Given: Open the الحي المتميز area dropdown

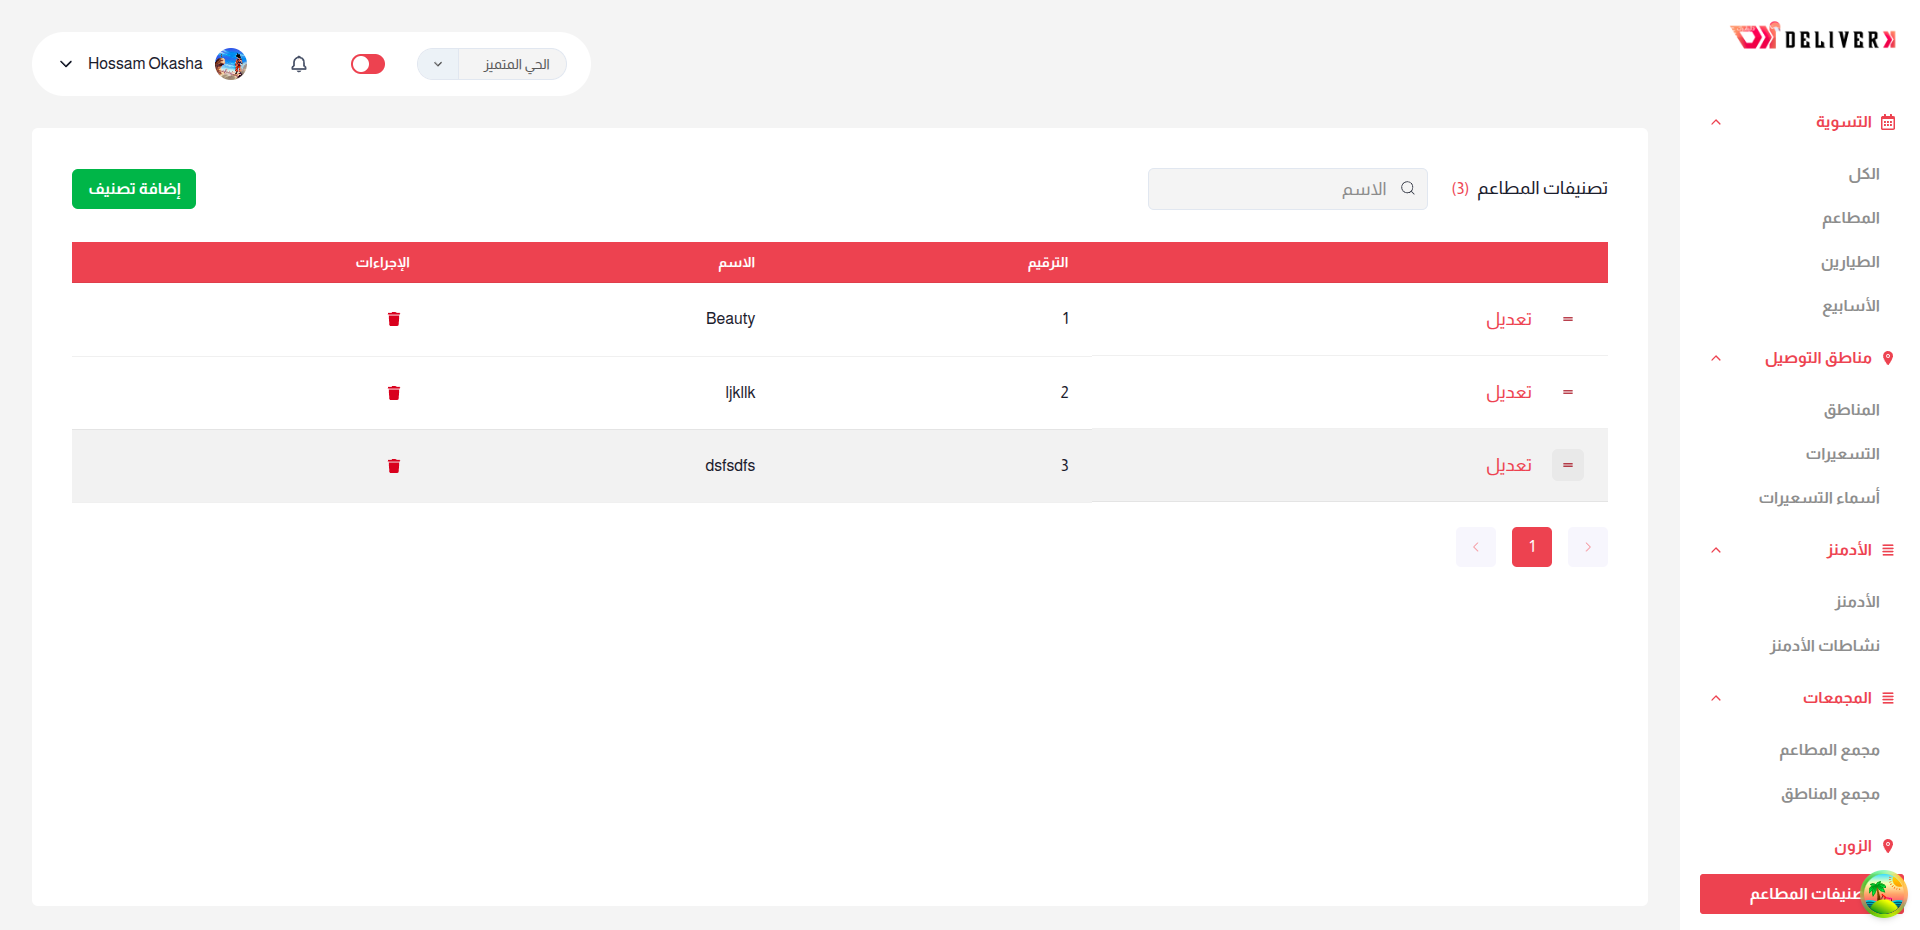Looking at the screenshot, I should [492, 64].
